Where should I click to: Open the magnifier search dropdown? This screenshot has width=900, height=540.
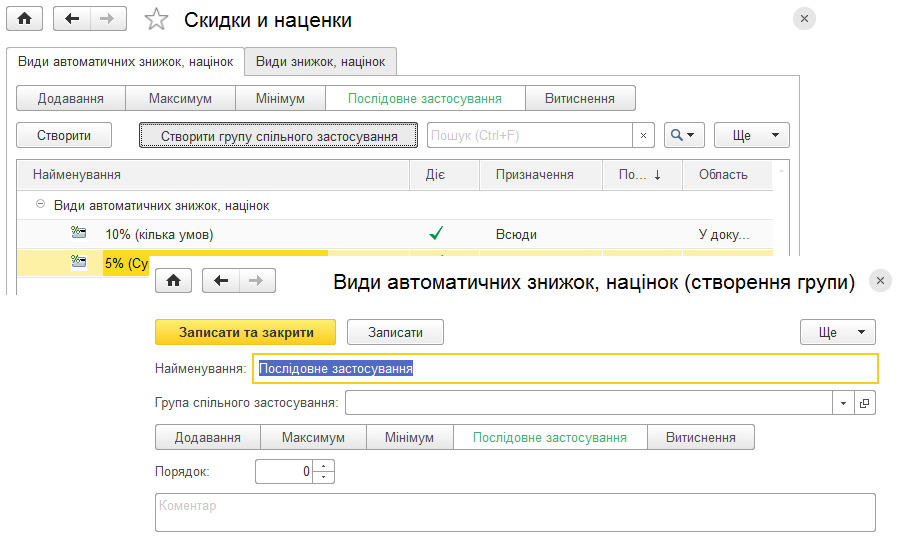684,135
